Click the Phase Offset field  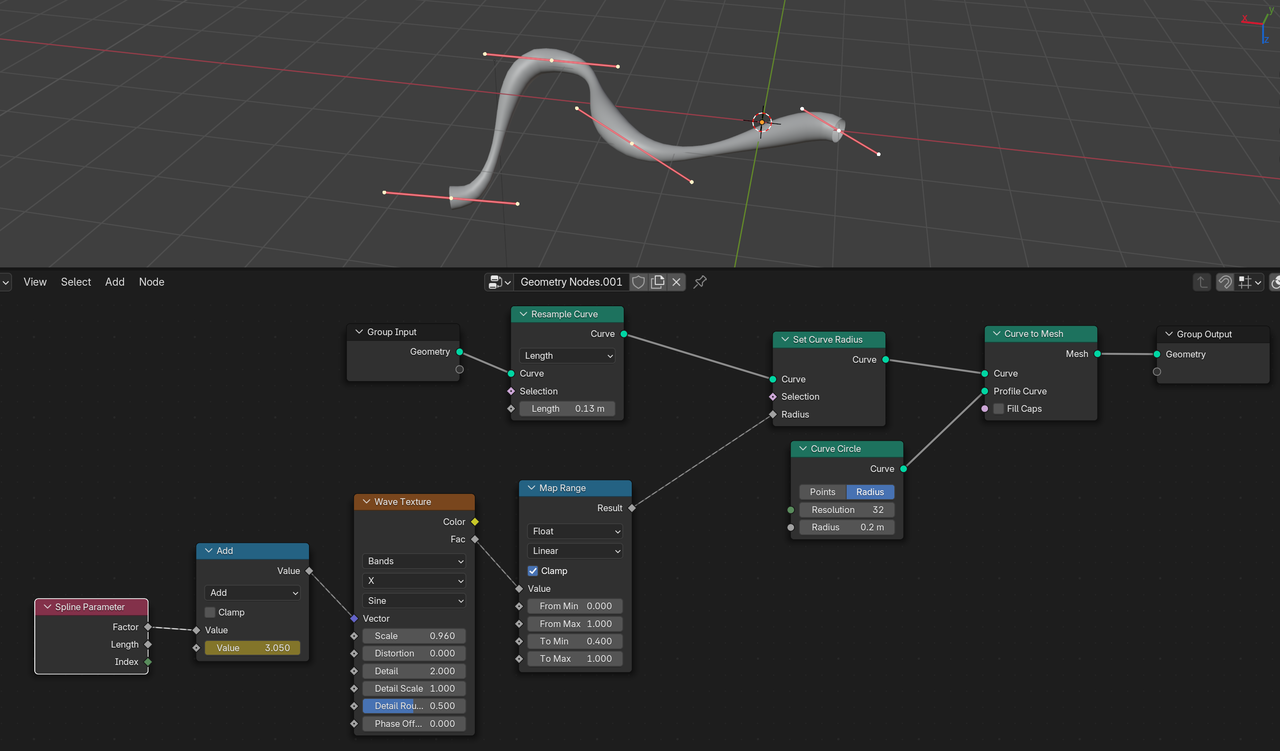pos(414,724)
